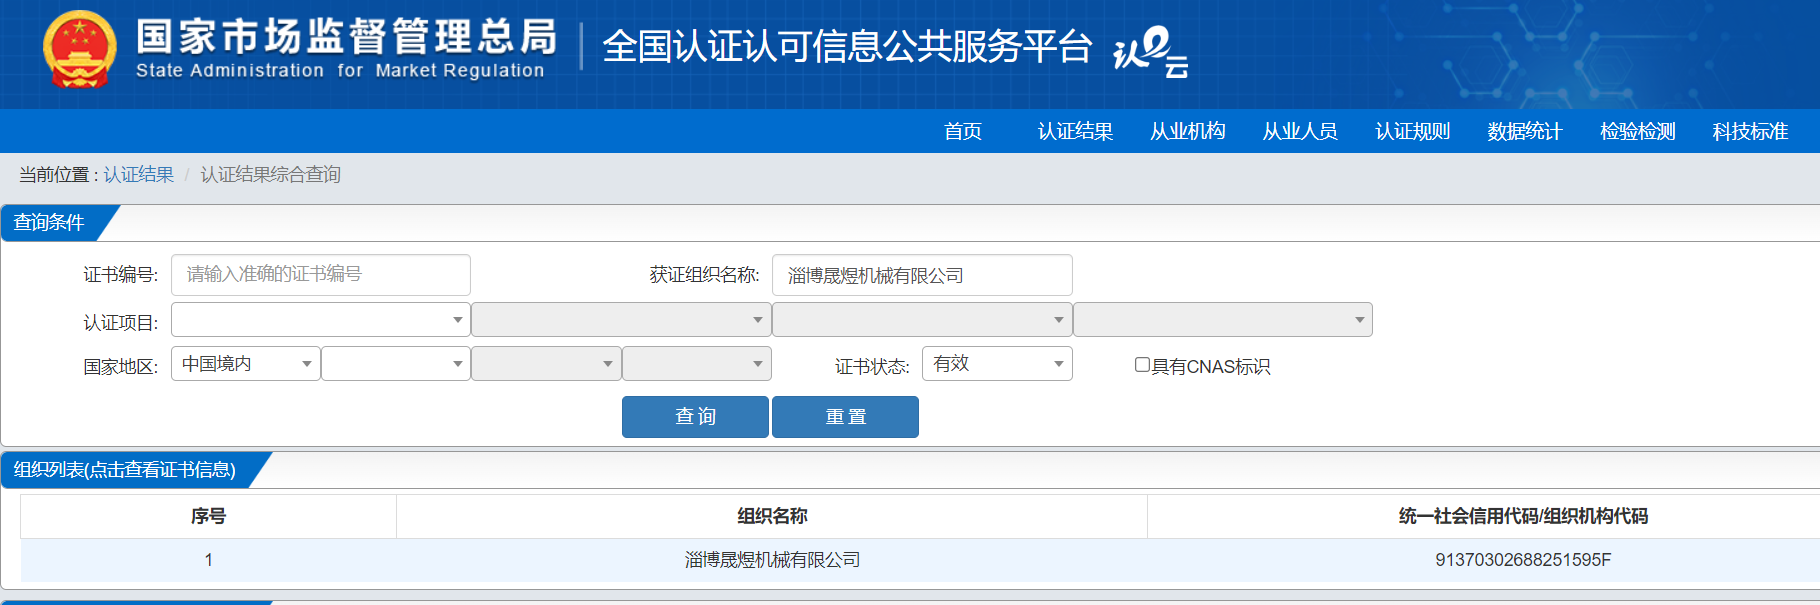Viewport: 1820px width, 605px height.
Task: Open the 首页 menu item
Action: 963,131
